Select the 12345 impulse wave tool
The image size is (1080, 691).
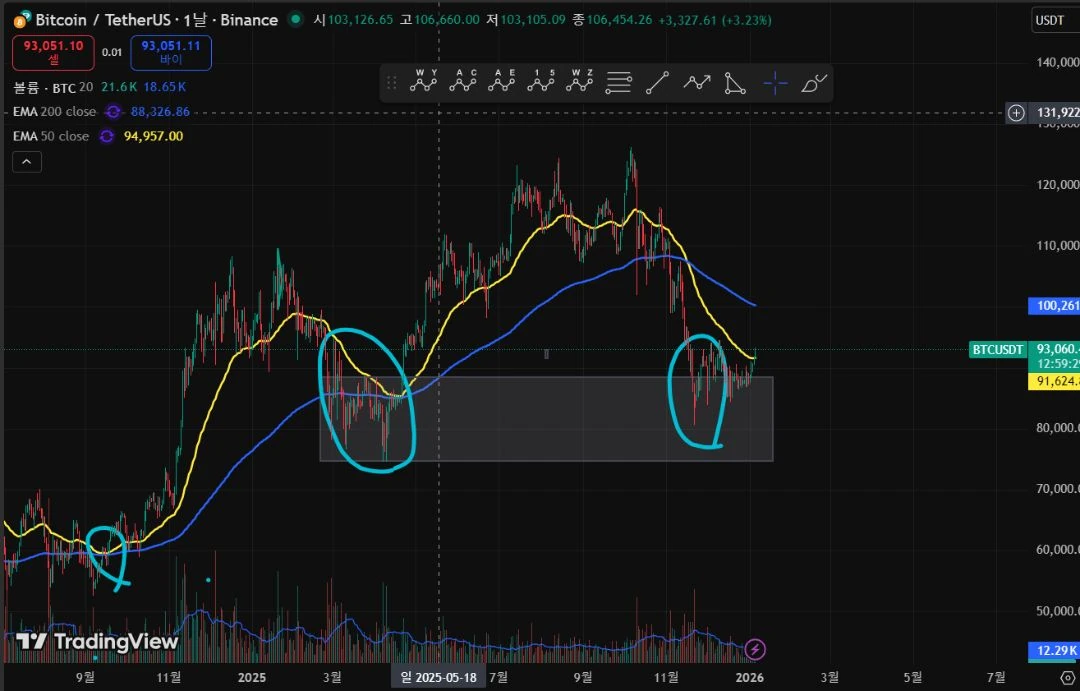(x=541, y=82)
